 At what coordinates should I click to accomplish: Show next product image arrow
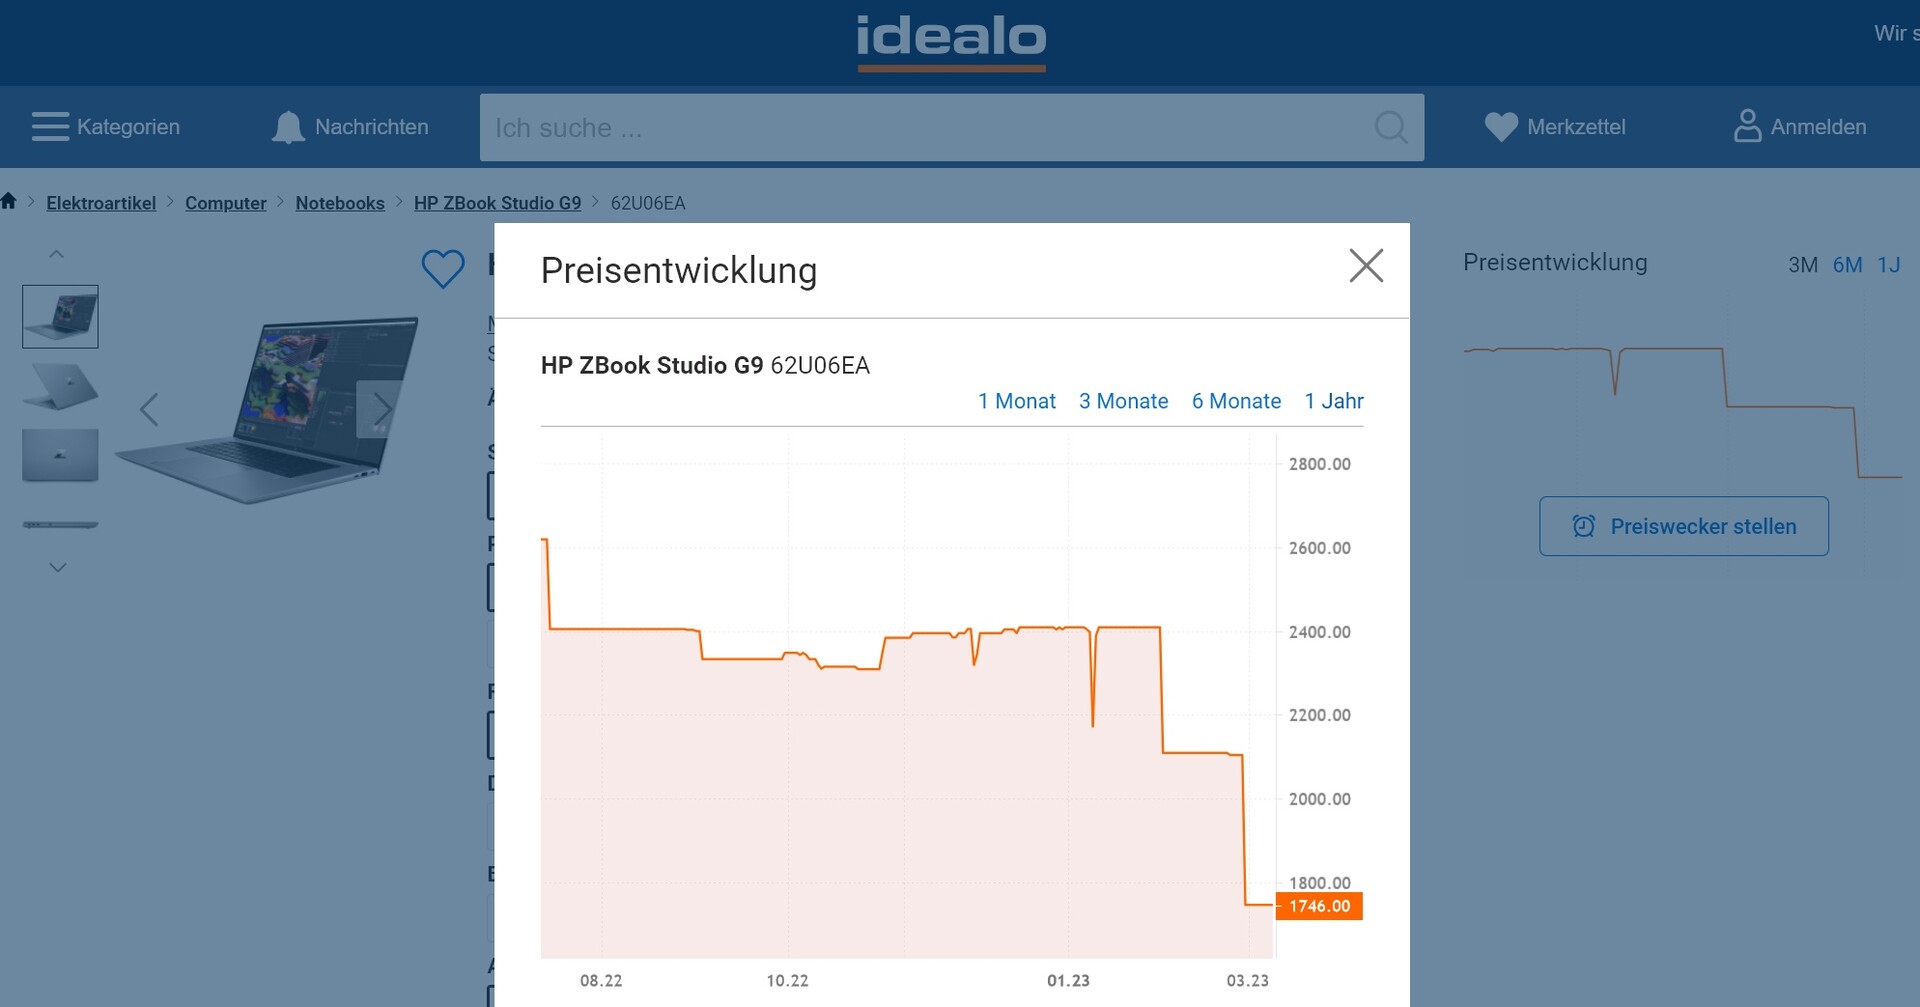381,409
